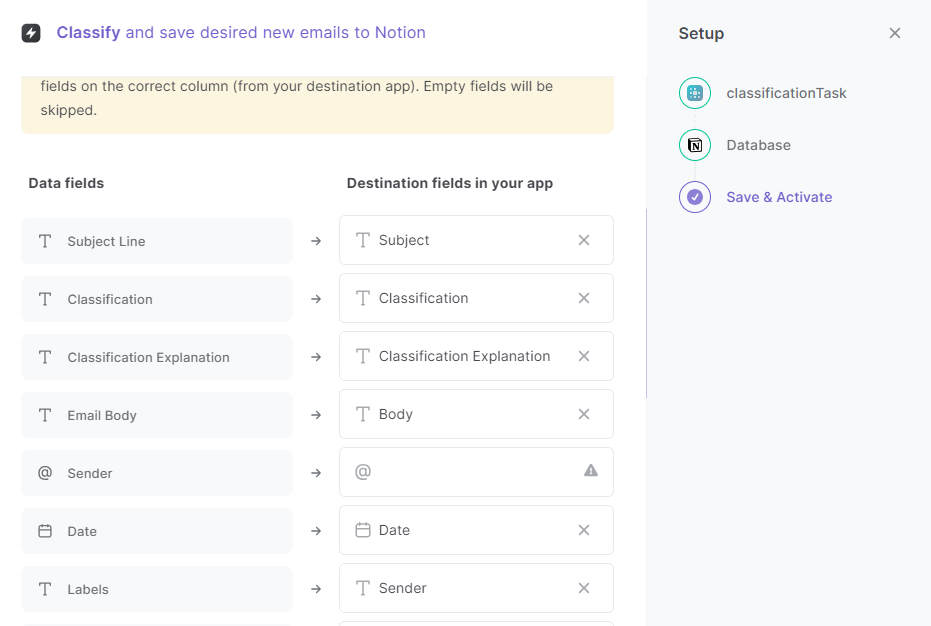Open the Save & Activate step label
This screenshot has width=931, height=626.
(779, 197)
